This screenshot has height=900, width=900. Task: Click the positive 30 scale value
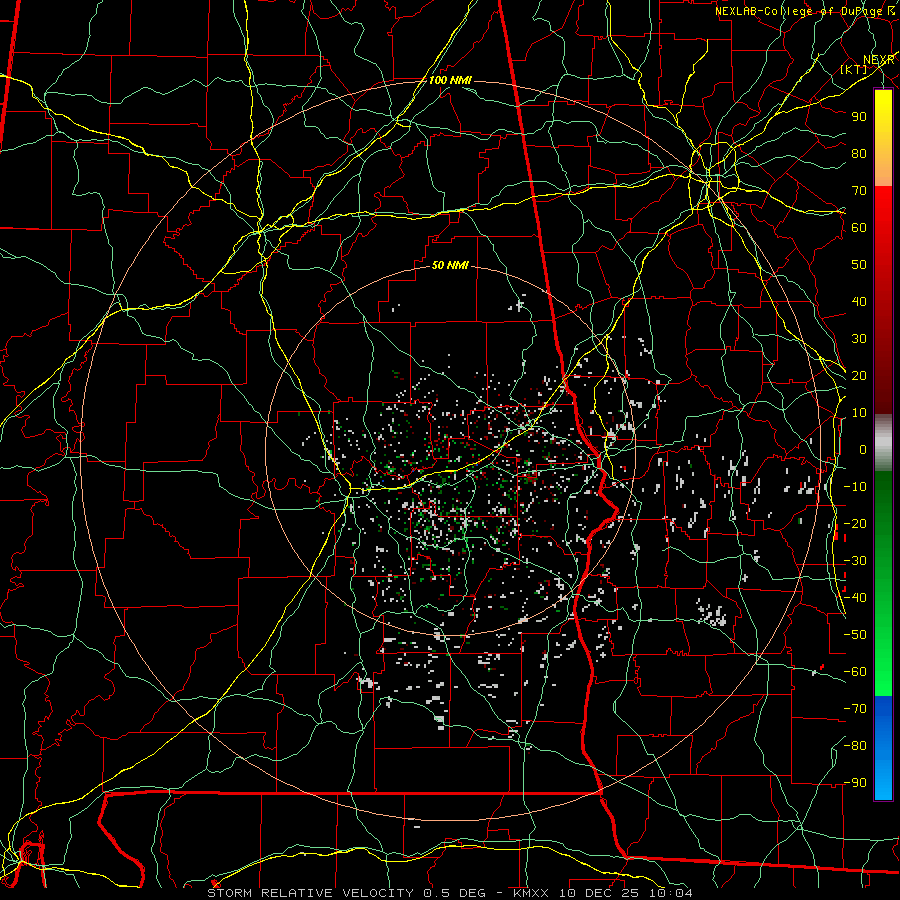tap(859, 339)
